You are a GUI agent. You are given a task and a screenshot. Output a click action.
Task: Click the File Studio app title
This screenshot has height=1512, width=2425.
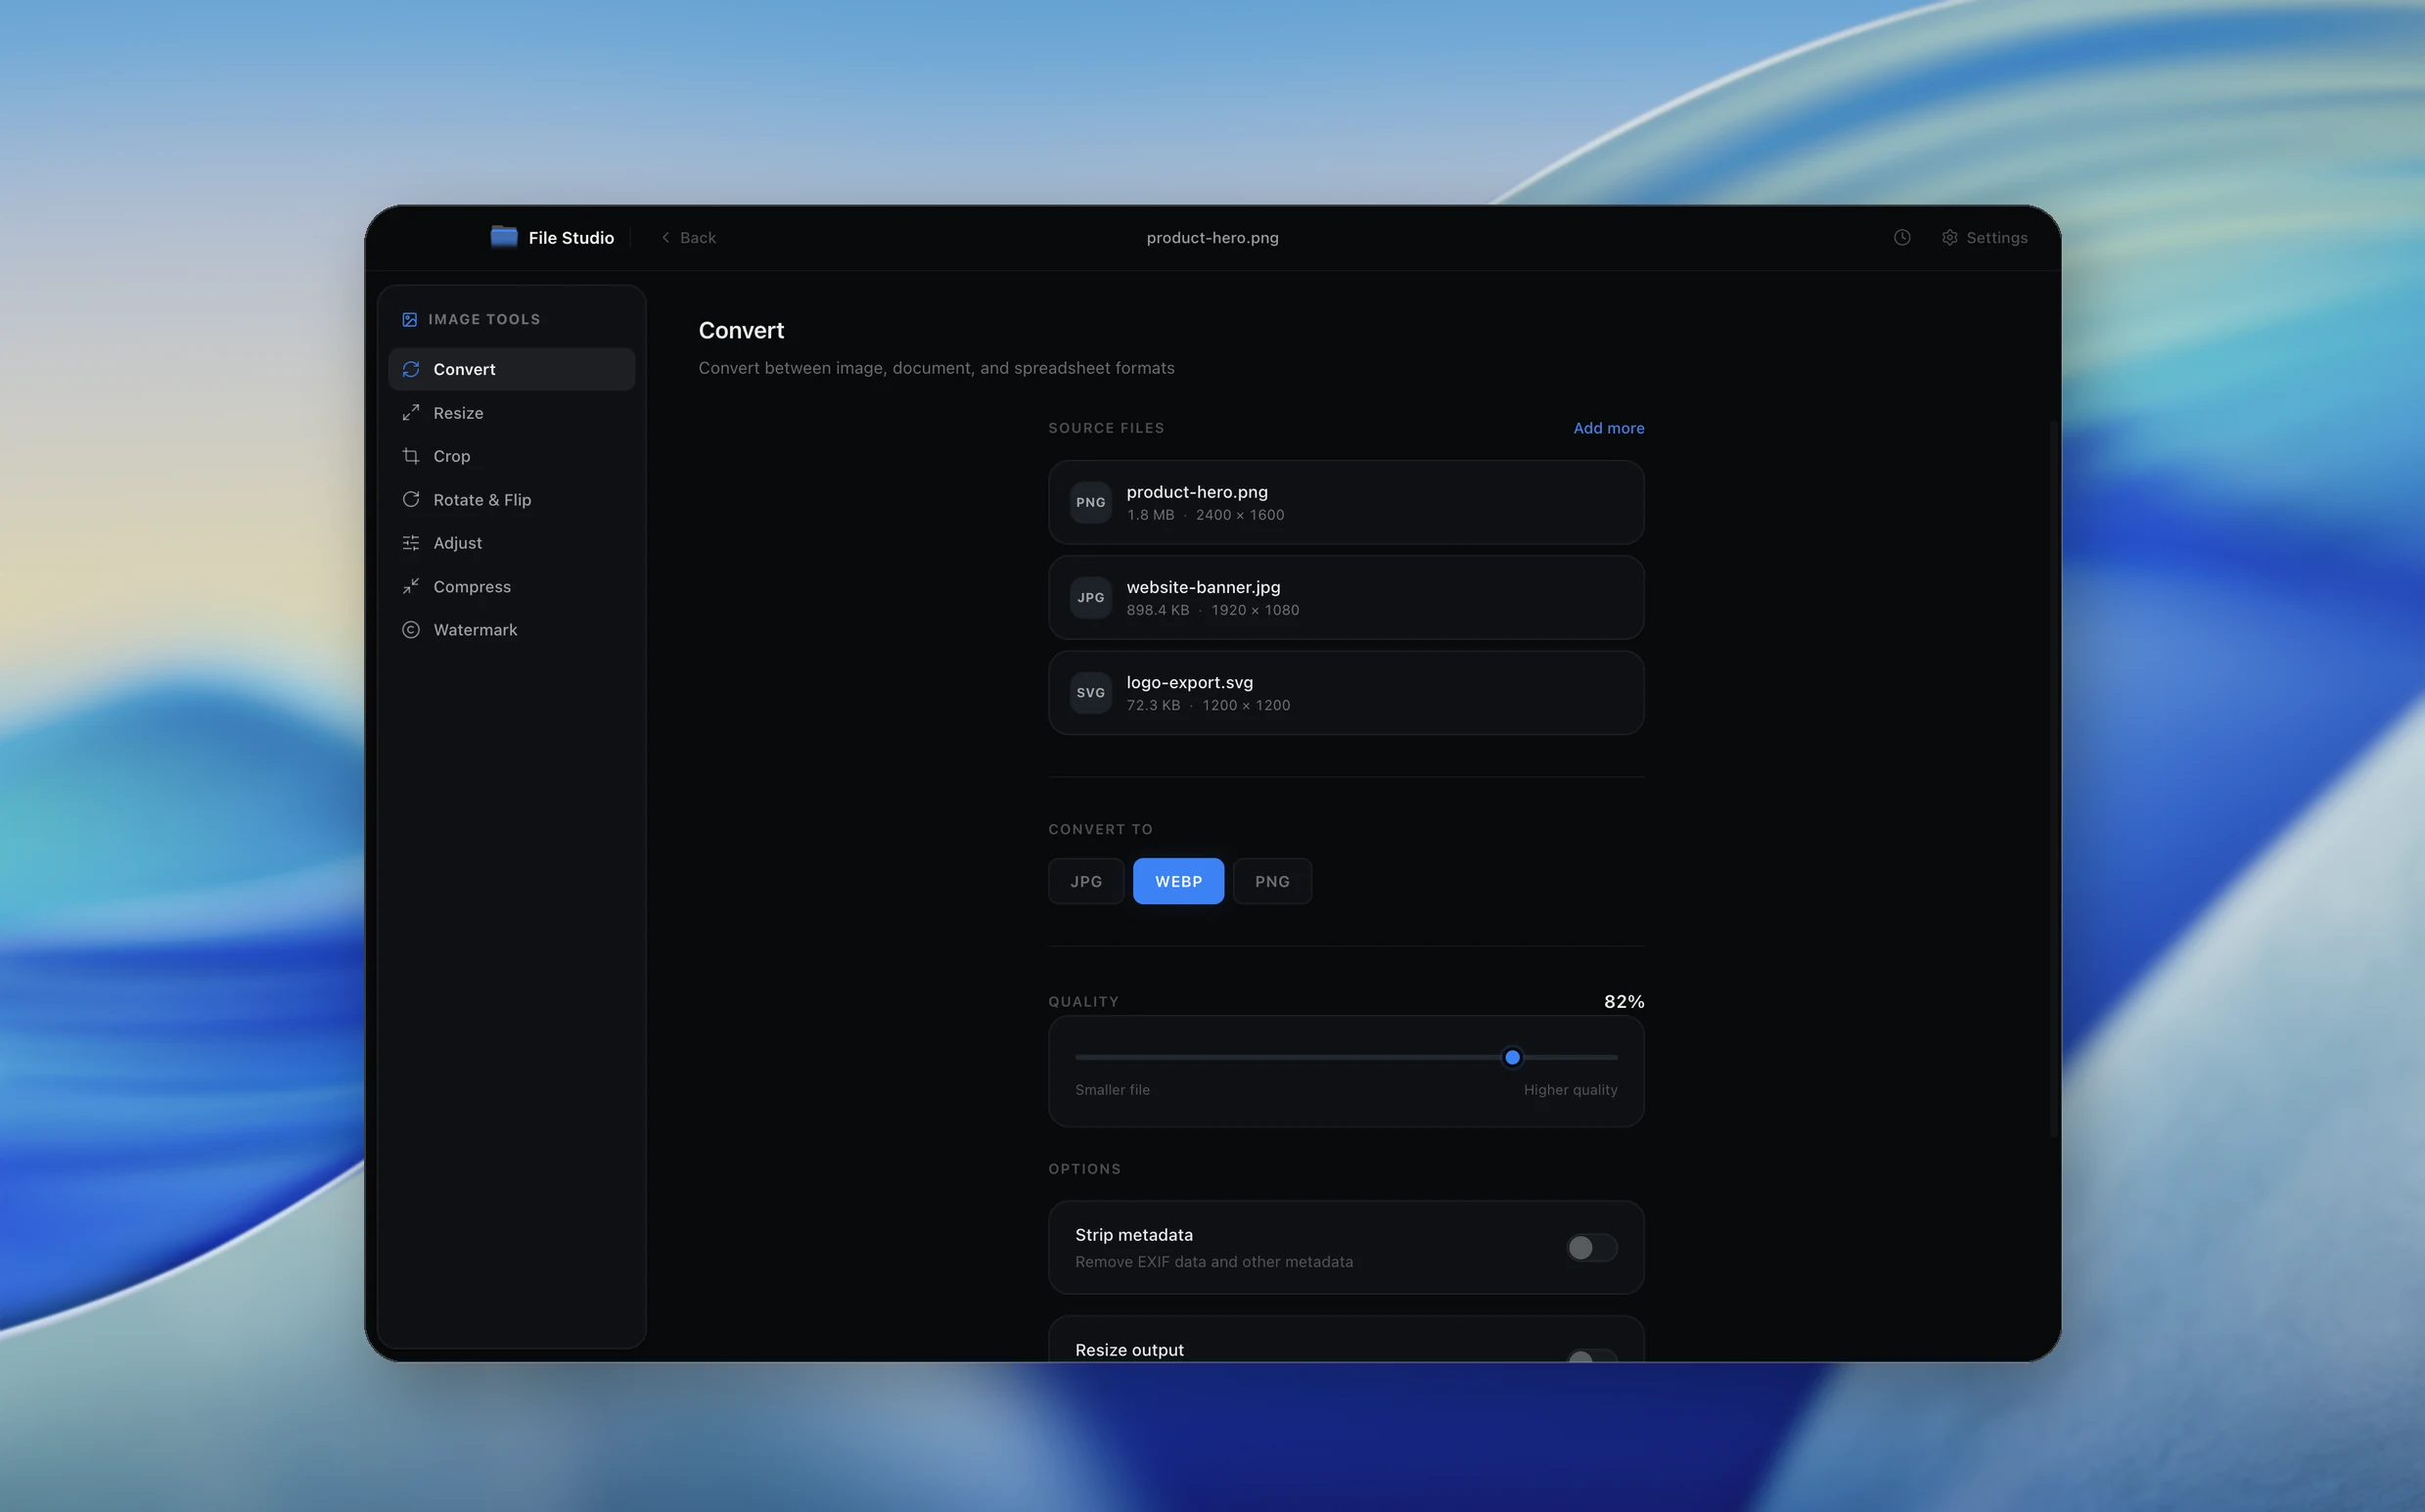(x=571, y=237)
